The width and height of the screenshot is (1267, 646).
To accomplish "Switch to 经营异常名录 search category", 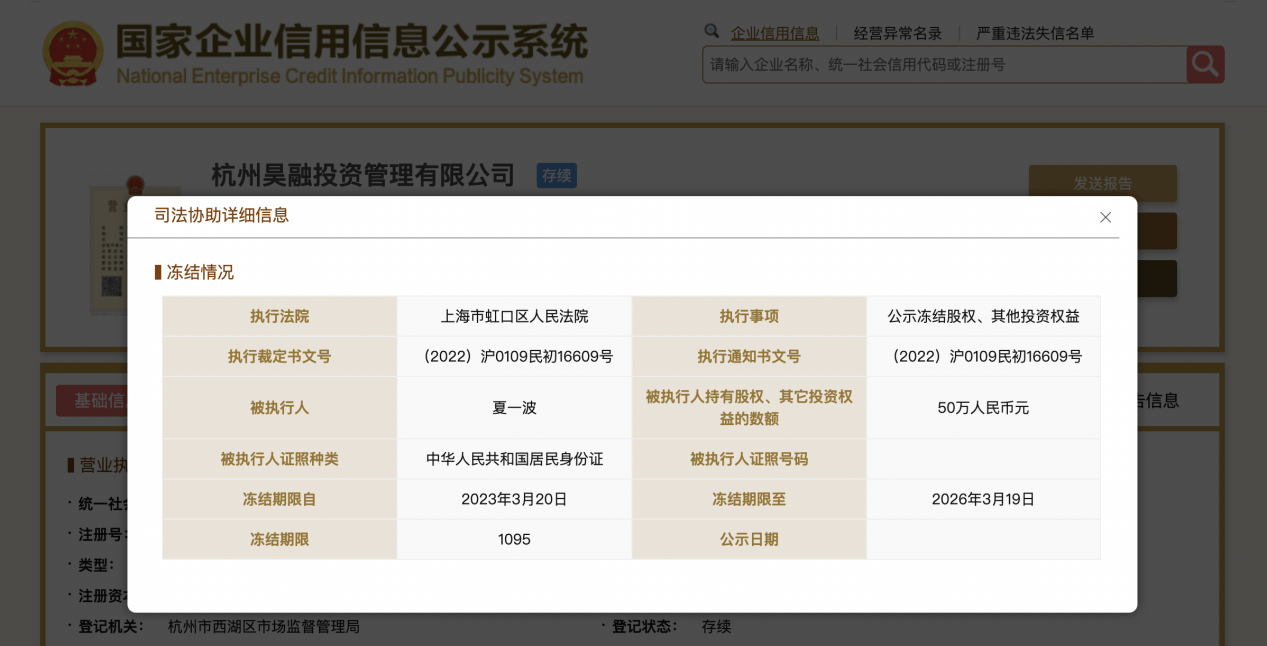I will 897,33.
